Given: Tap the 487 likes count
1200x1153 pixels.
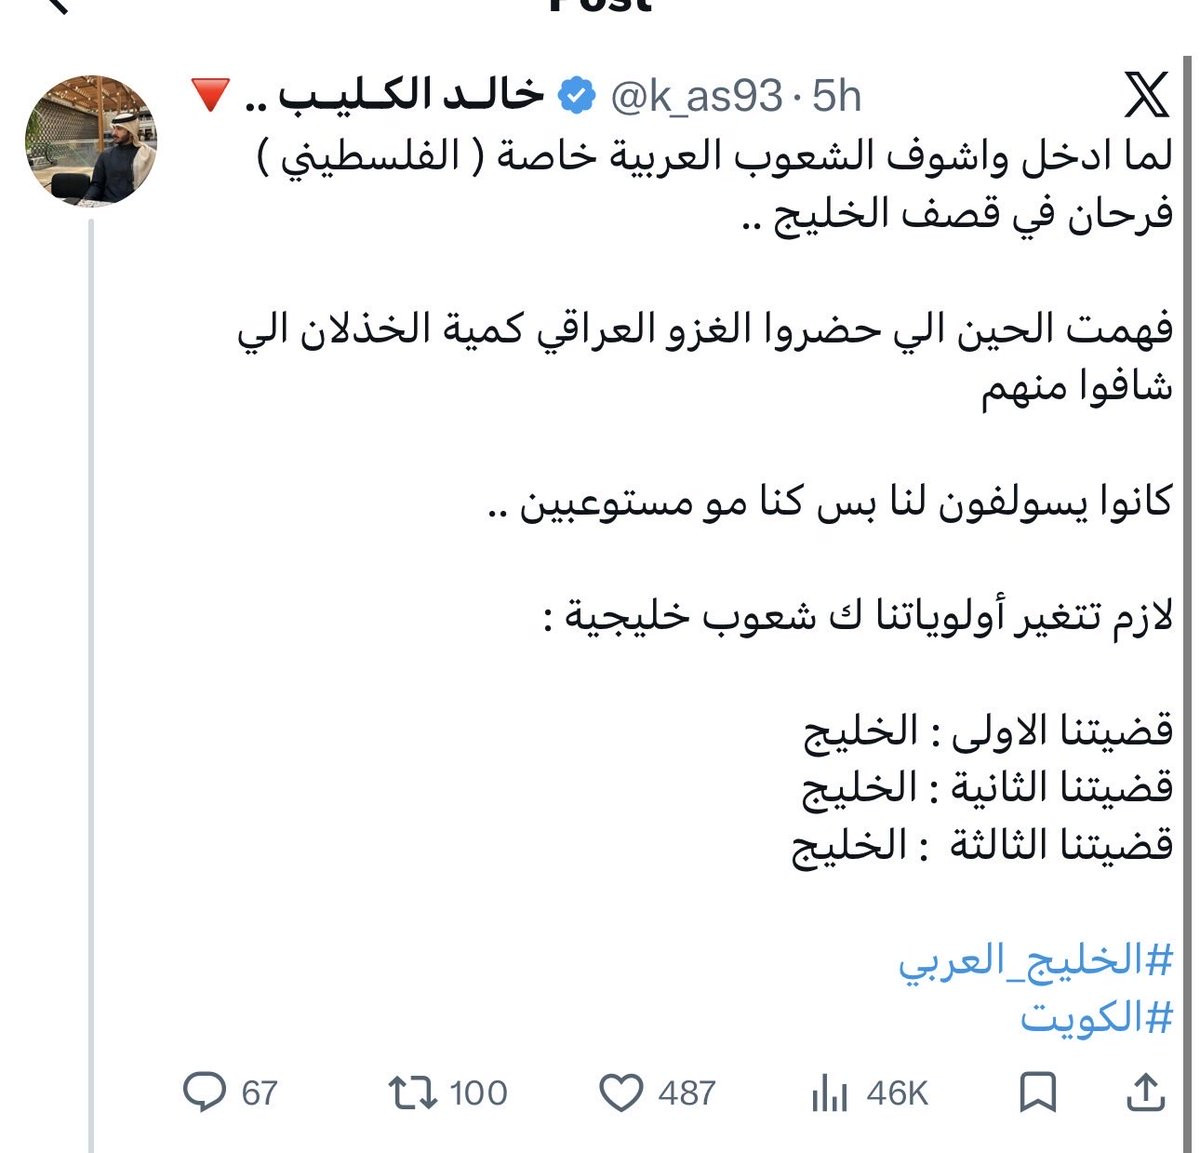Looking at the screenshot, I should point(687,1093).
